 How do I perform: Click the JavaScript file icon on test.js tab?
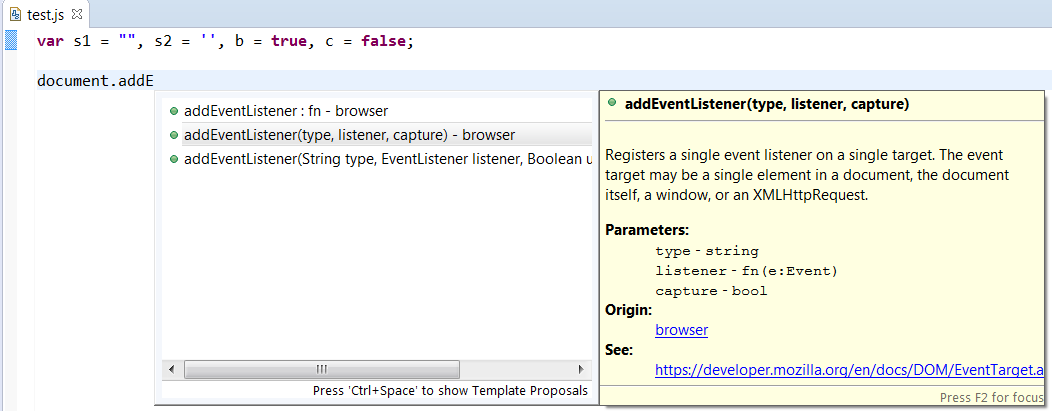pos(15,15)
